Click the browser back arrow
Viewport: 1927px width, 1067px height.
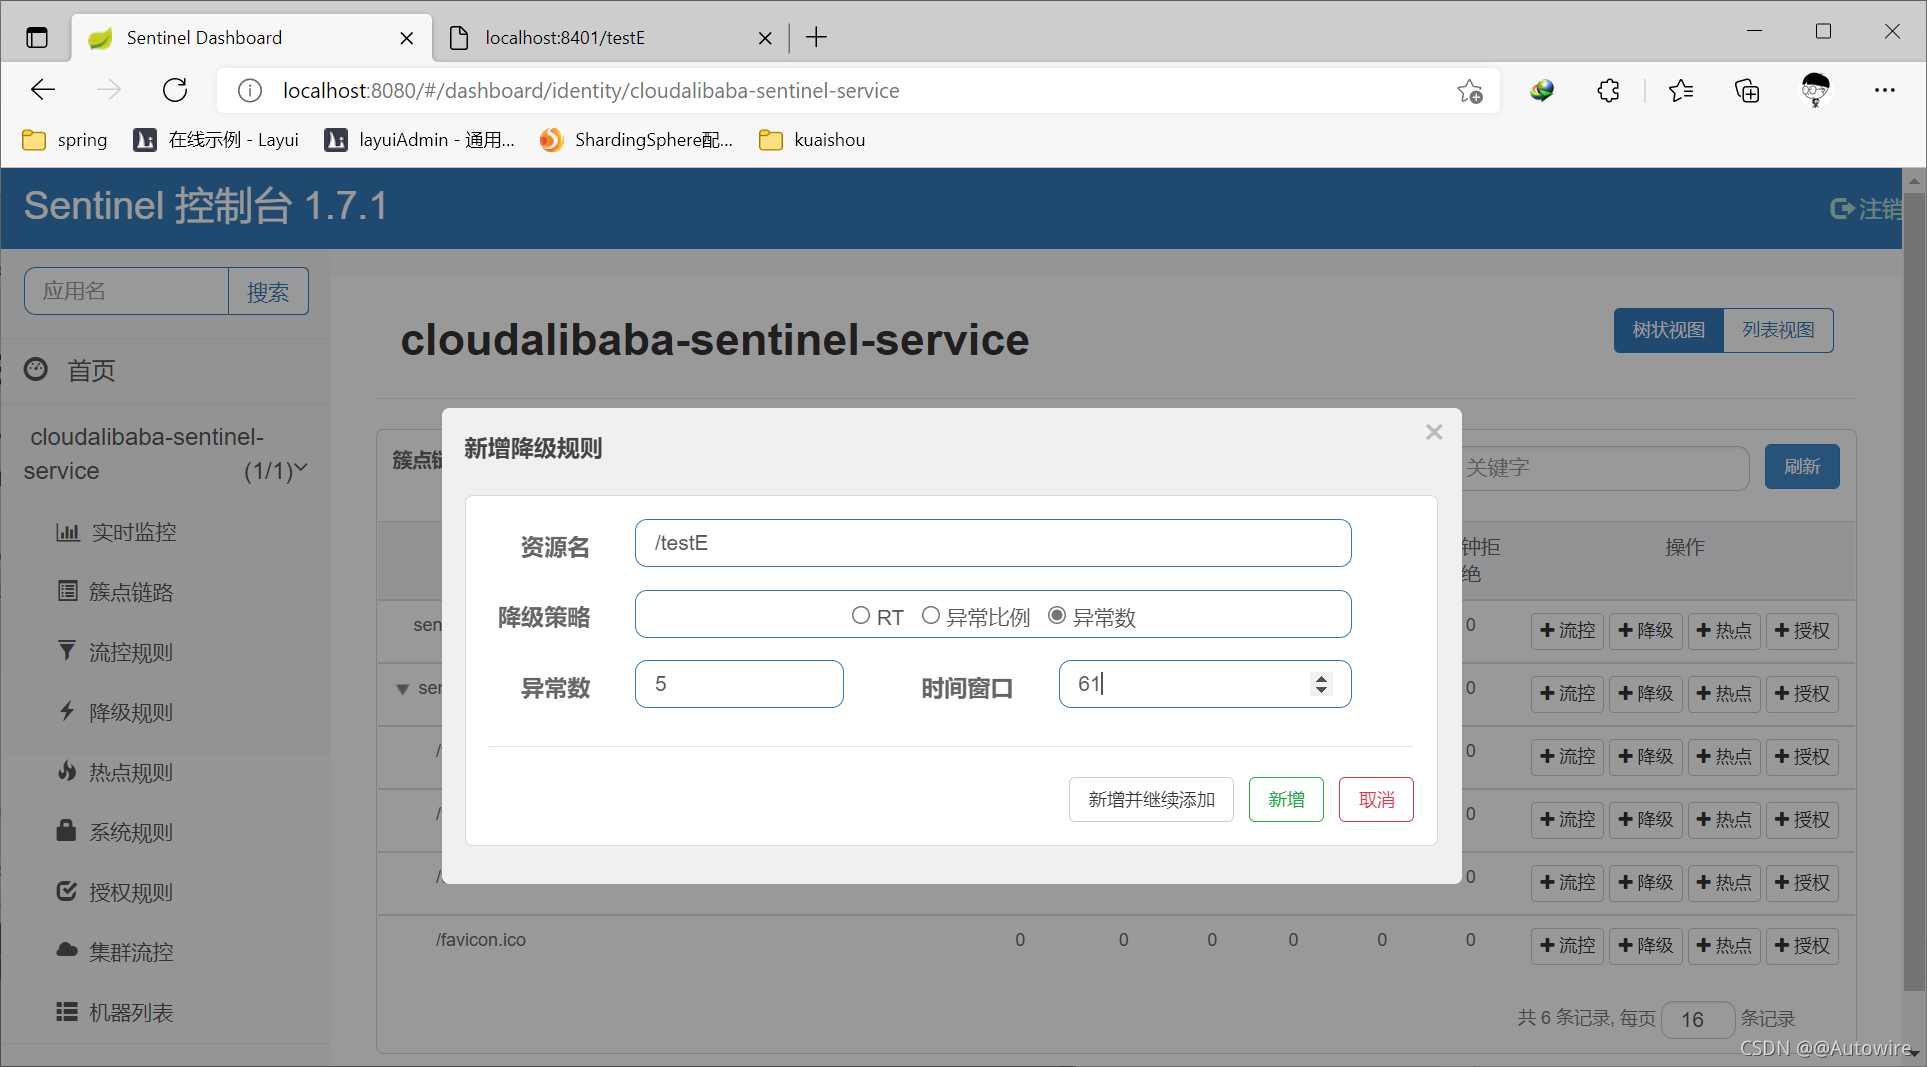point(43,90)
